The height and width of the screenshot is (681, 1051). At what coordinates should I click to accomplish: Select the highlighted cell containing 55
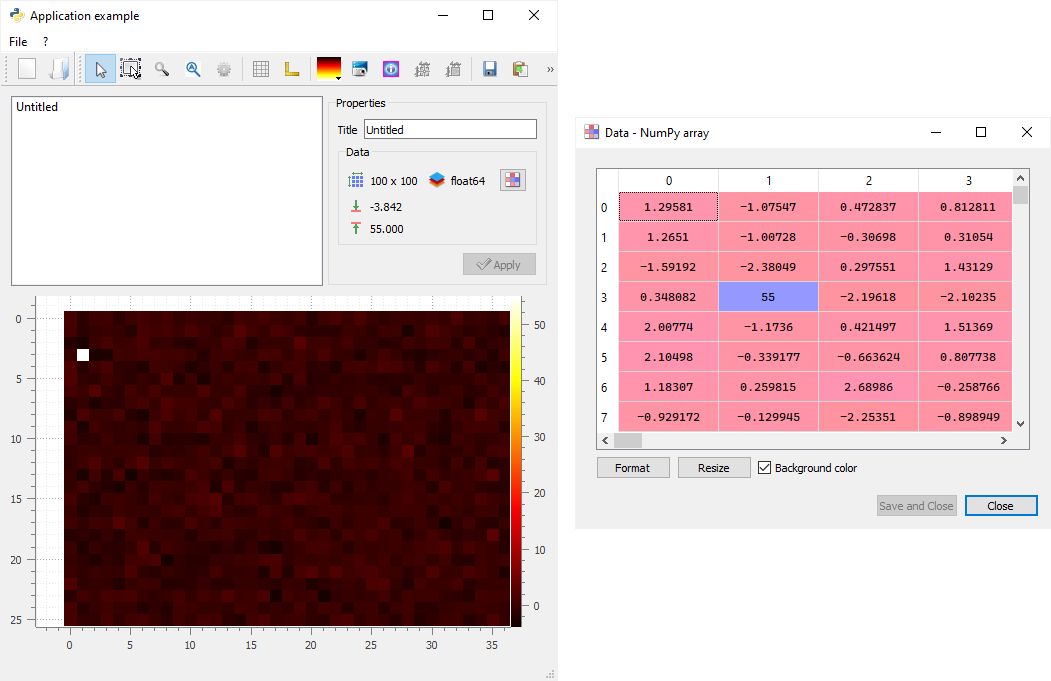click(x=768, y=297)
